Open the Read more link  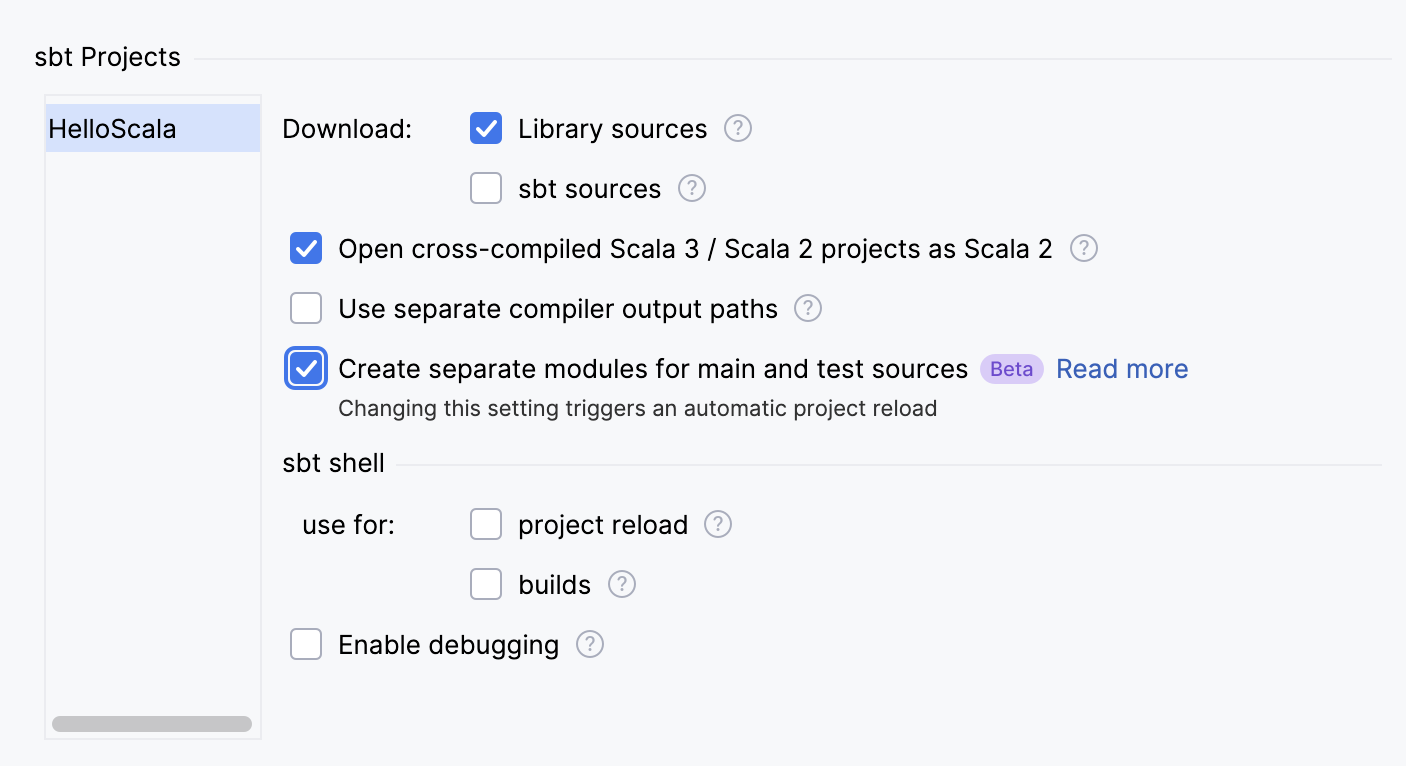click(x=1122, y=369)
